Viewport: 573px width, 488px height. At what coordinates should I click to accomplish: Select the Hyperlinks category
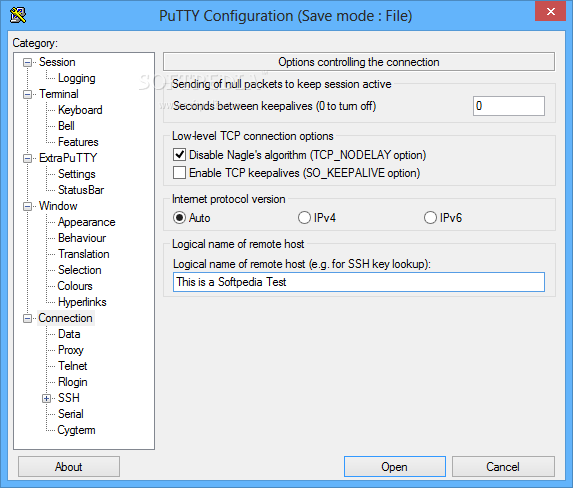(x=82, y=302)
